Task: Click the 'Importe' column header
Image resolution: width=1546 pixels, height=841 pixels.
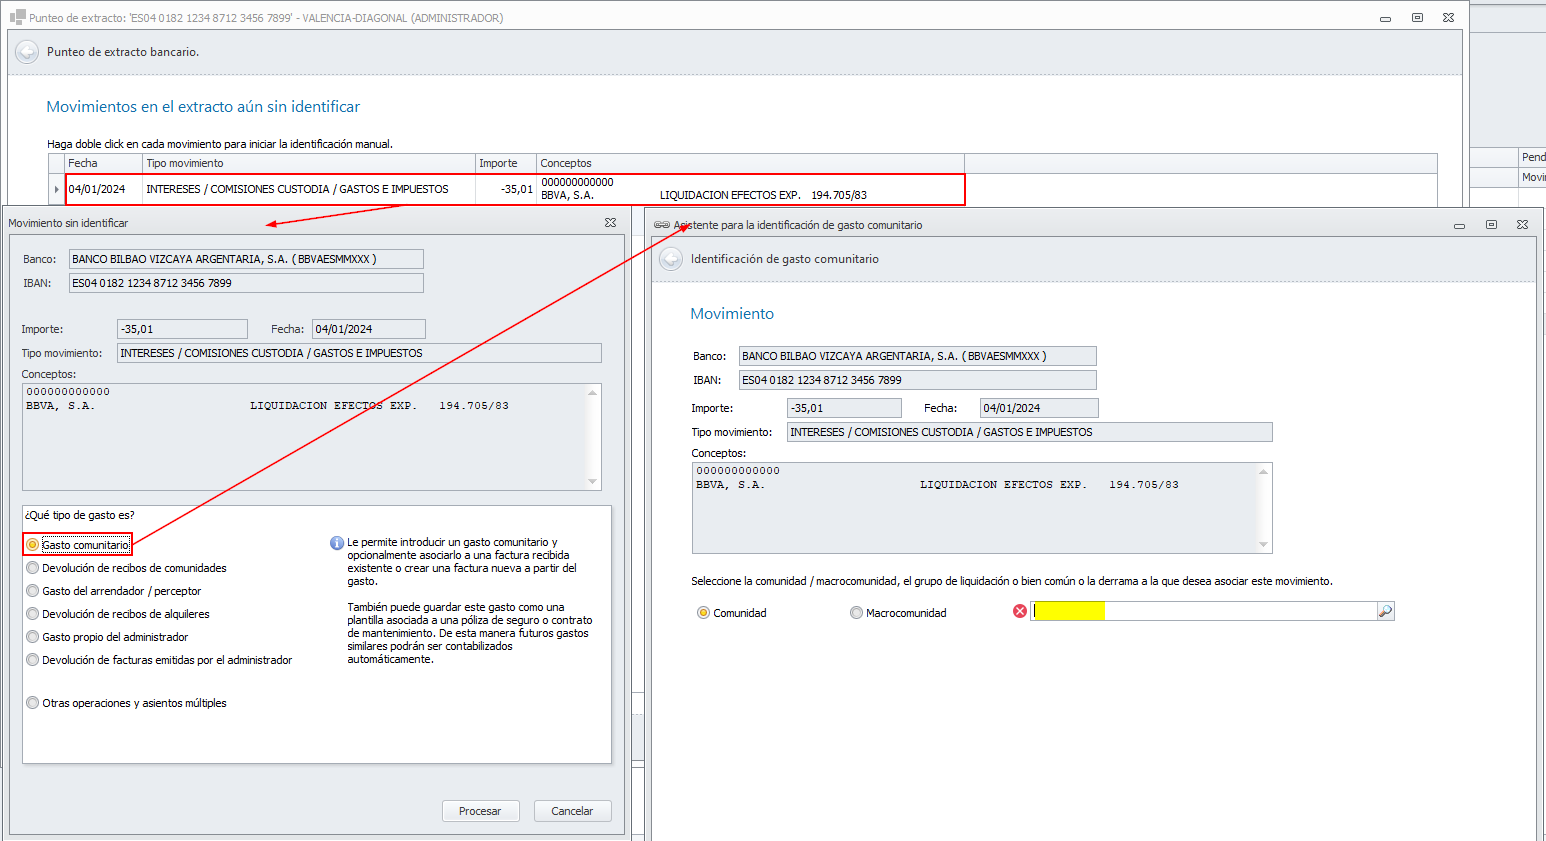Action: click(505, 163)
